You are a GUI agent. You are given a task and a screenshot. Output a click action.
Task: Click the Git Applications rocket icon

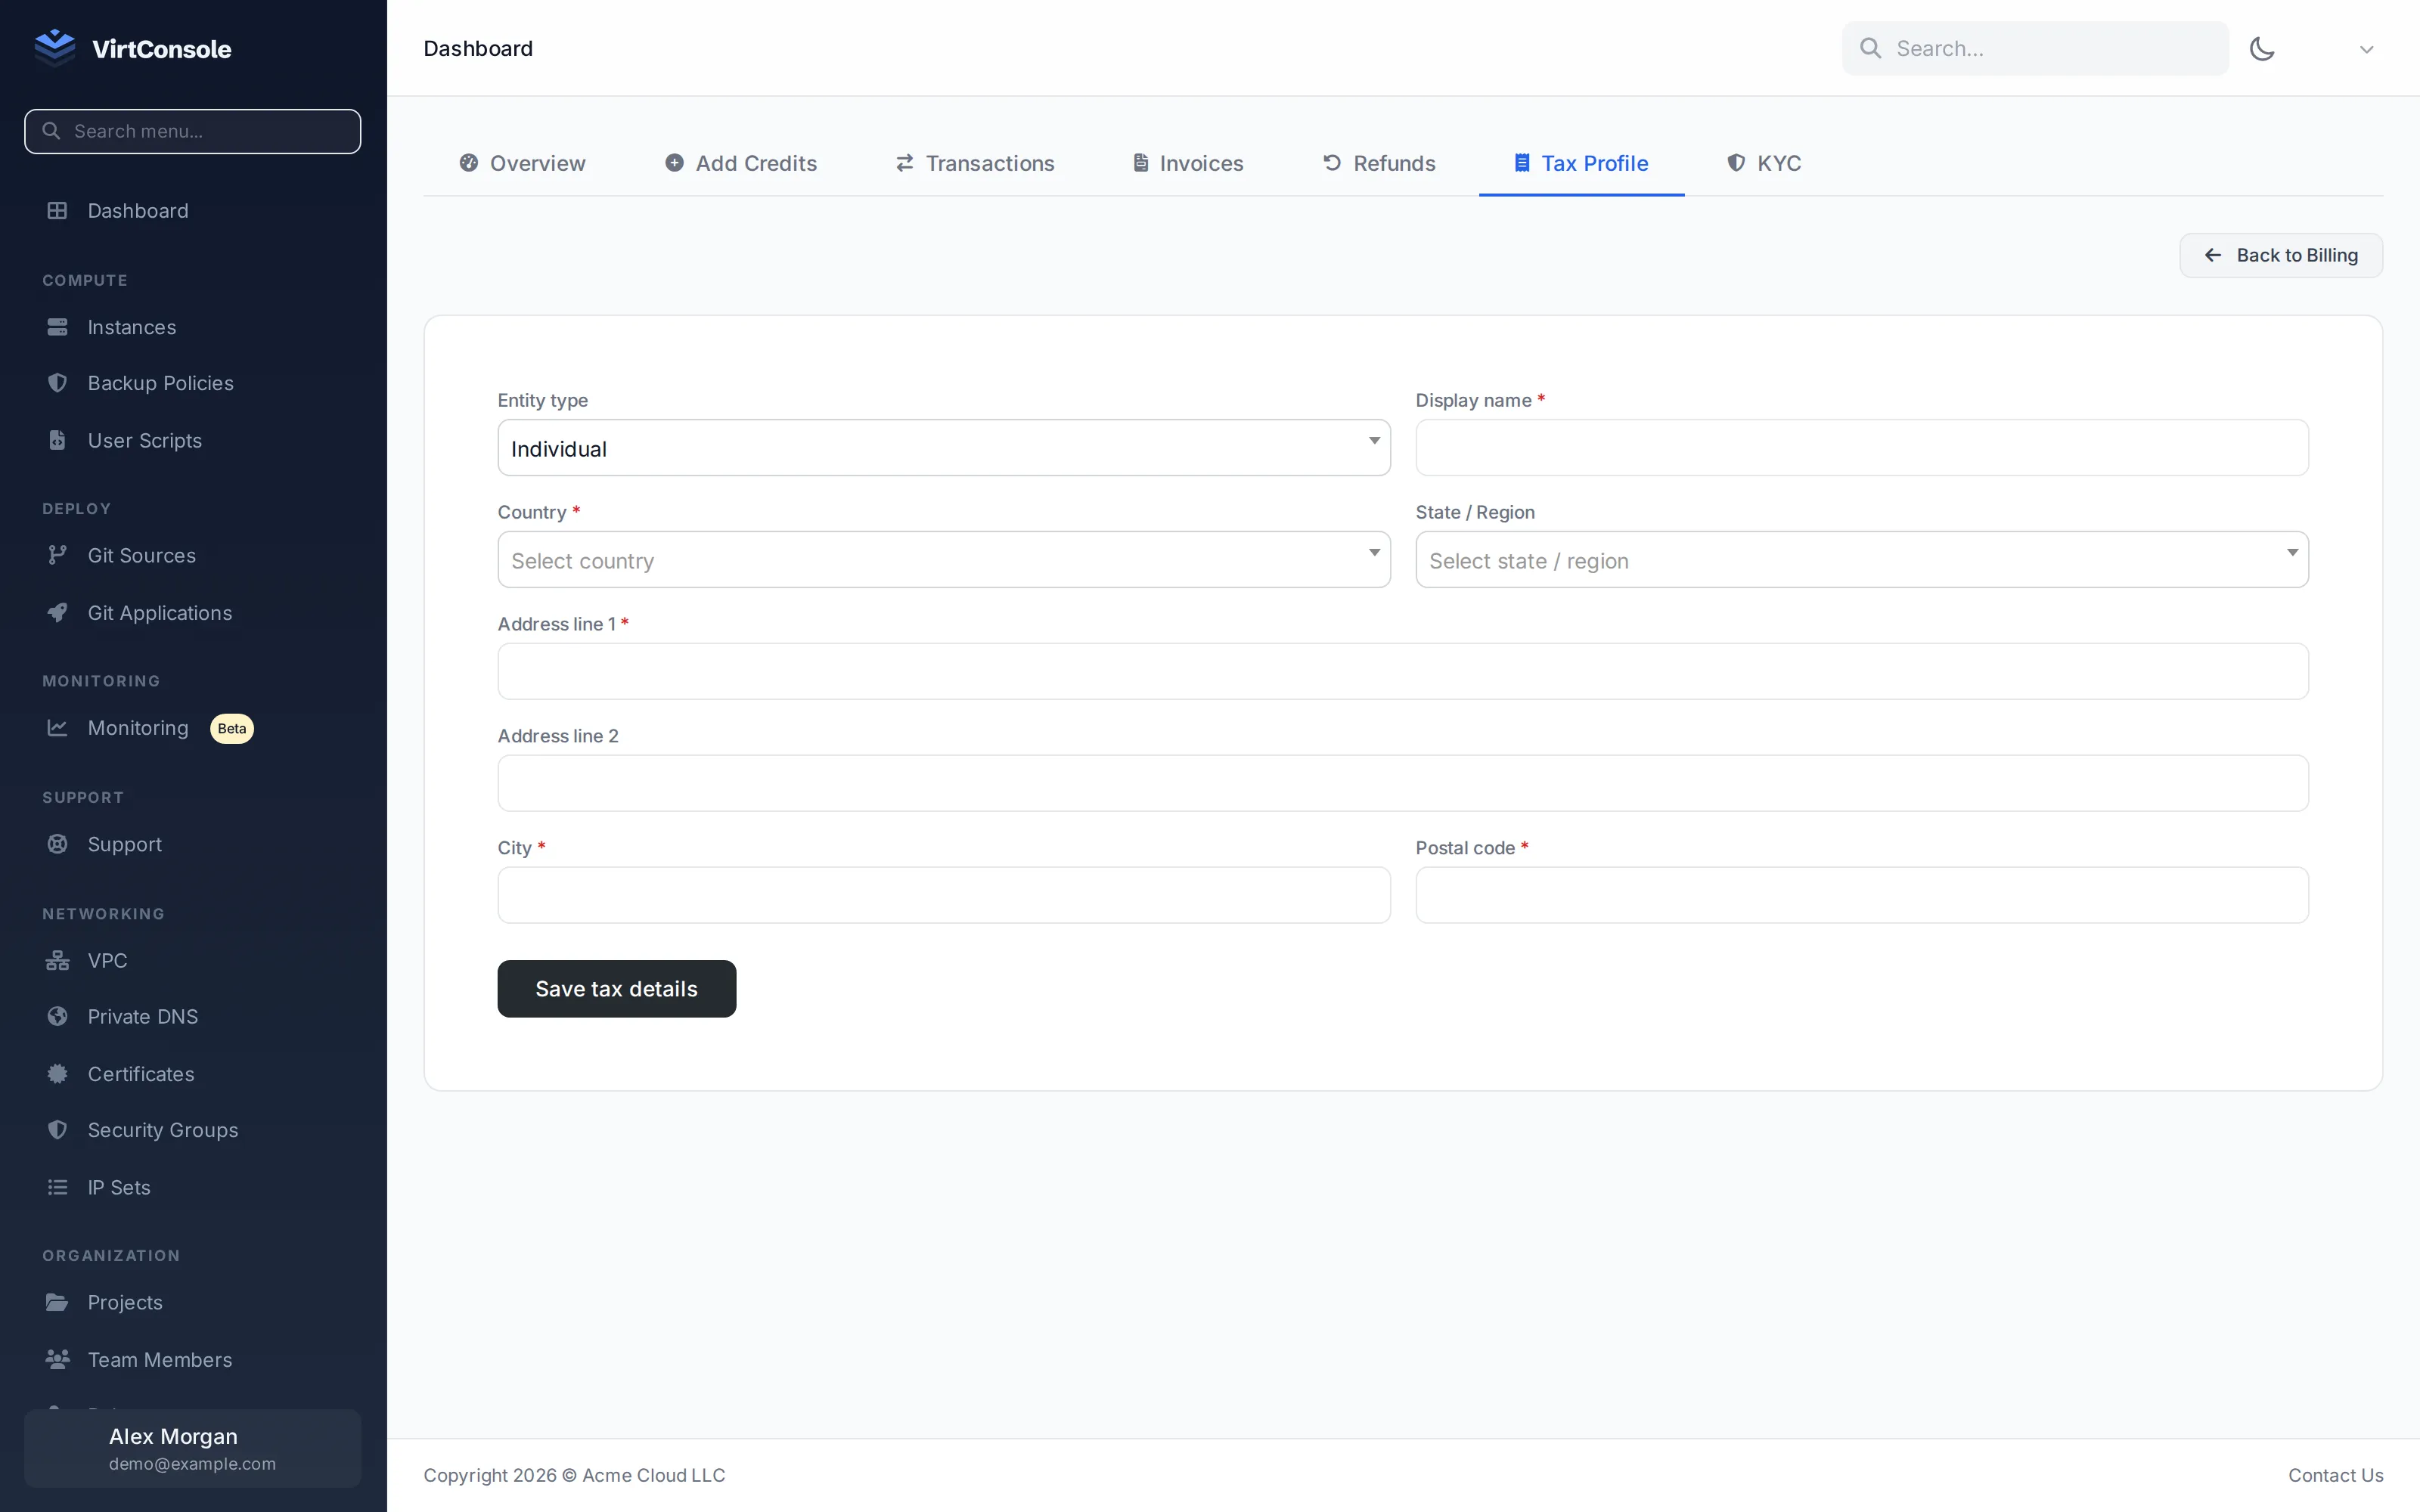pyautogui.click(x=57, y=613)
